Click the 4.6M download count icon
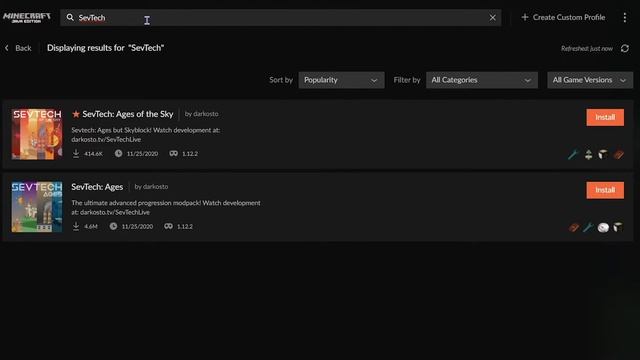The width and height of the screenshot is (640, 360). click(76, 226)
